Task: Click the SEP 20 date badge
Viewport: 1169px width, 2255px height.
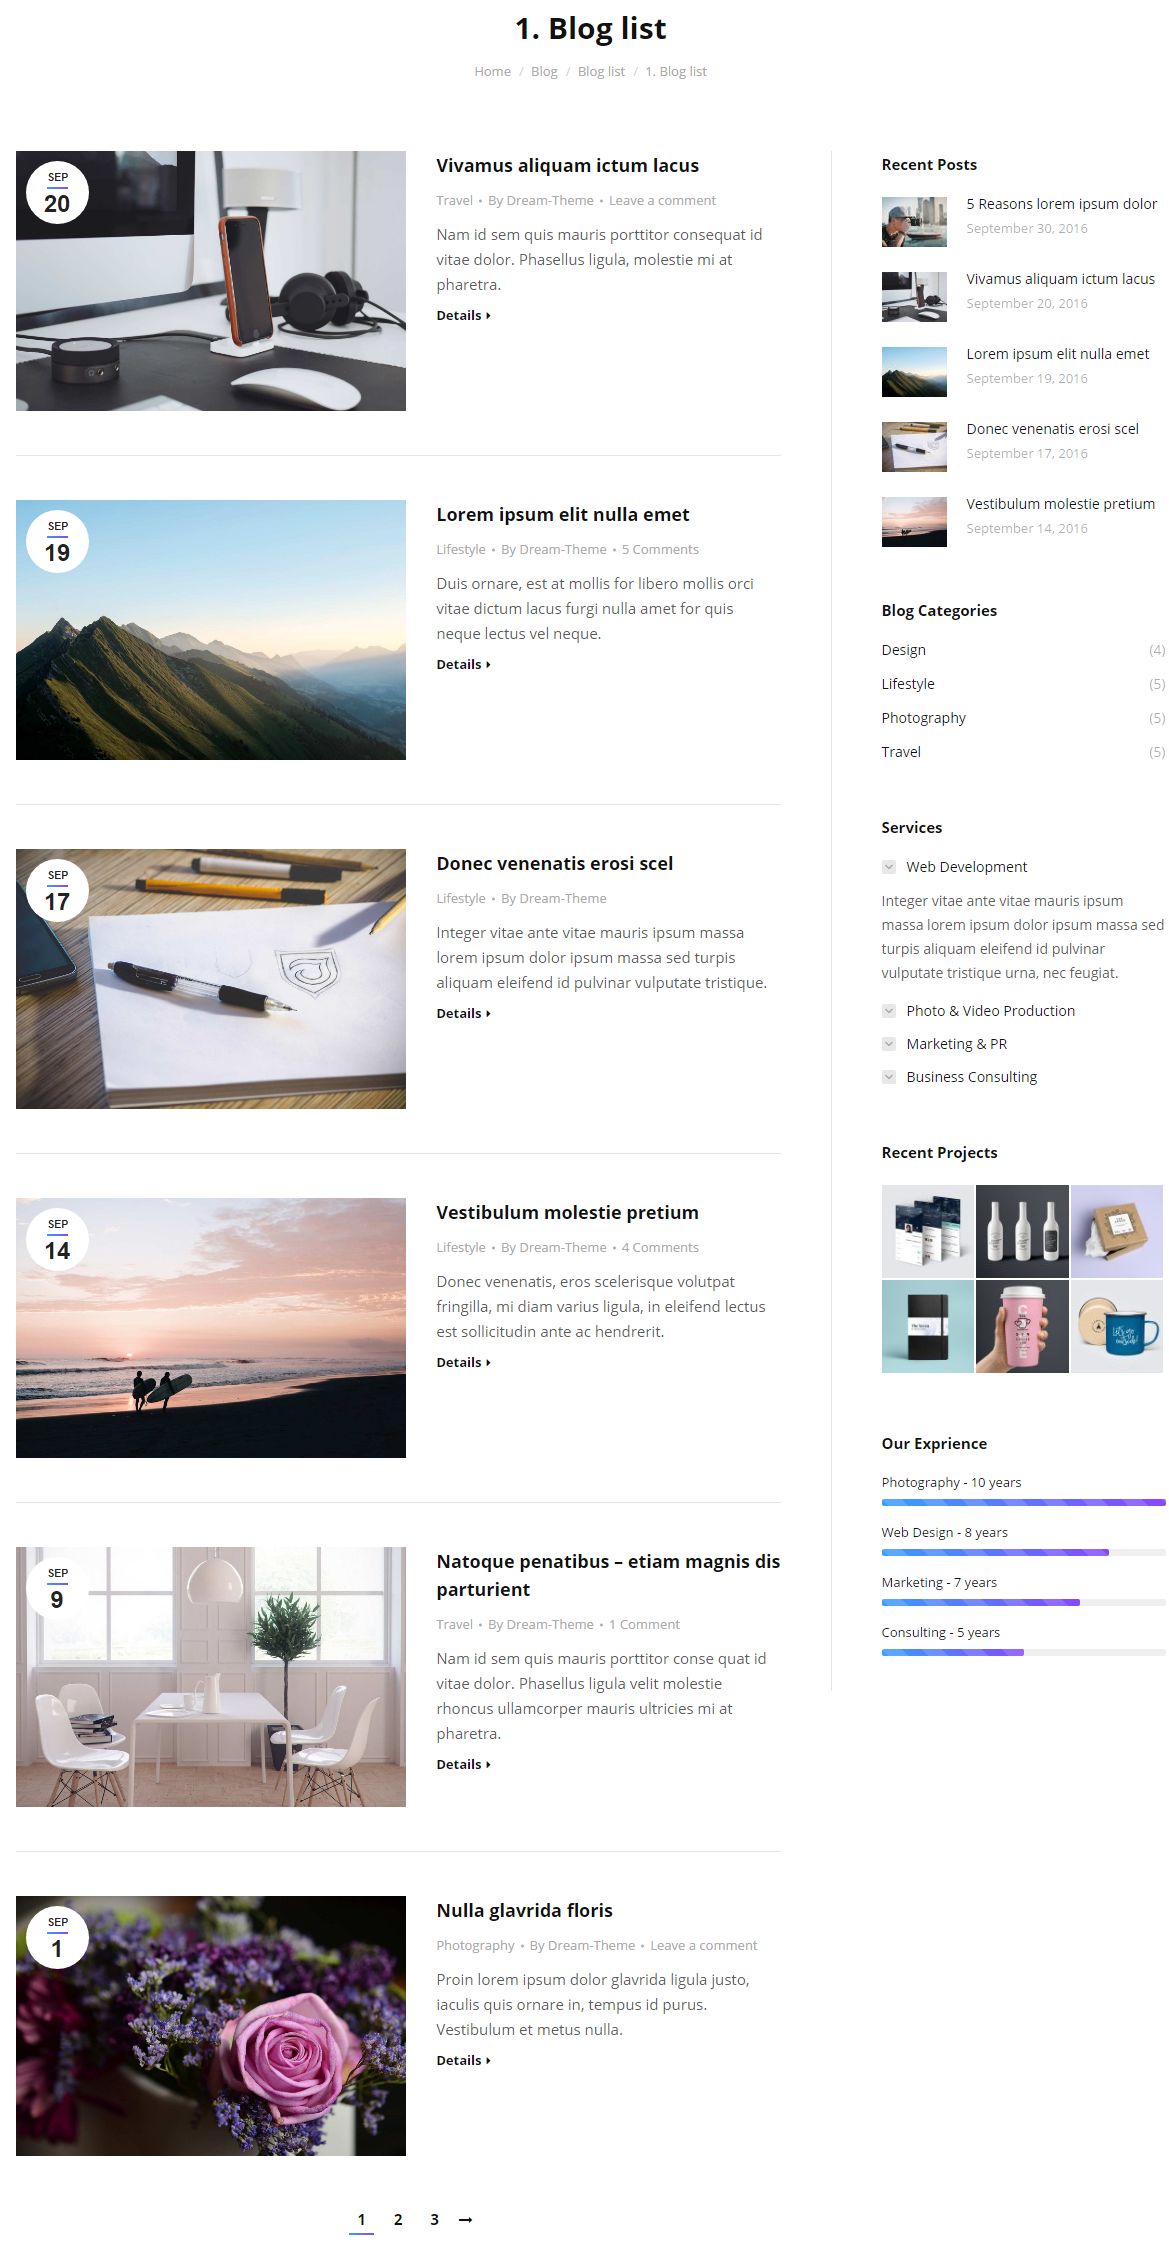Action: pos(57,193)
